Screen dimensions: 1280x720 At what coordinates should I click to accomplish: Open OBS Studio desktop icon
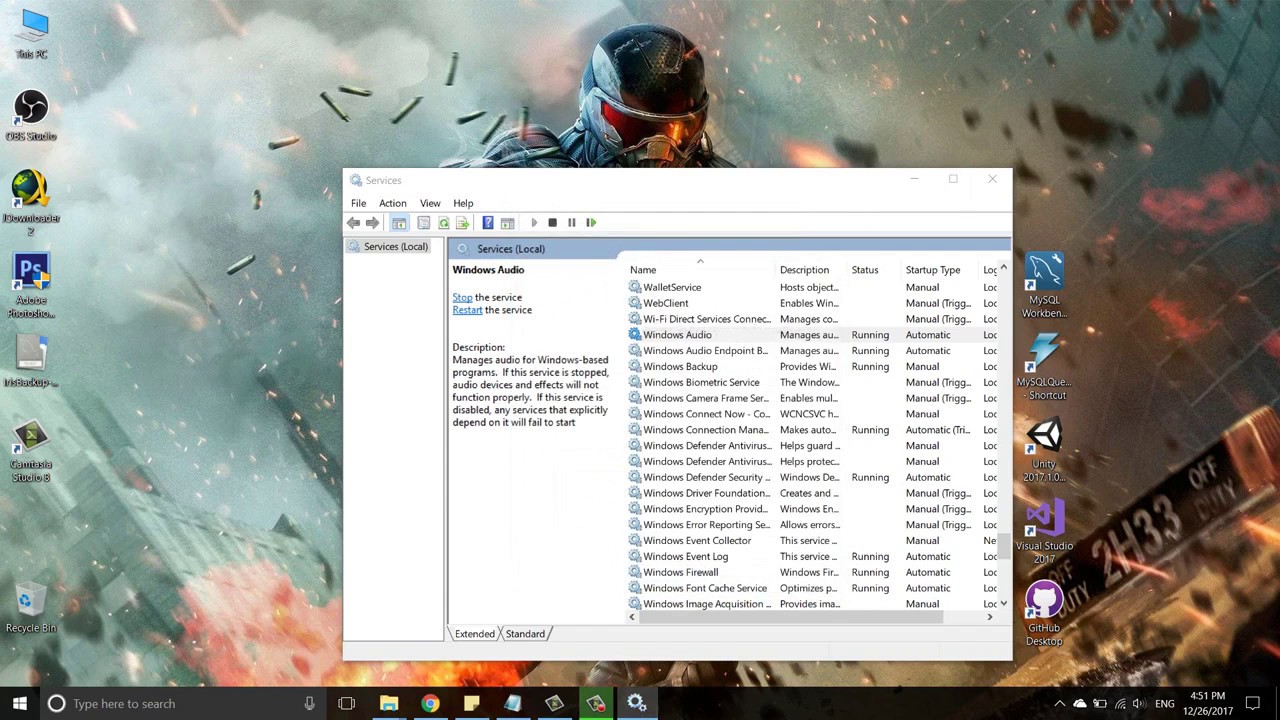[x=31, y=116]
